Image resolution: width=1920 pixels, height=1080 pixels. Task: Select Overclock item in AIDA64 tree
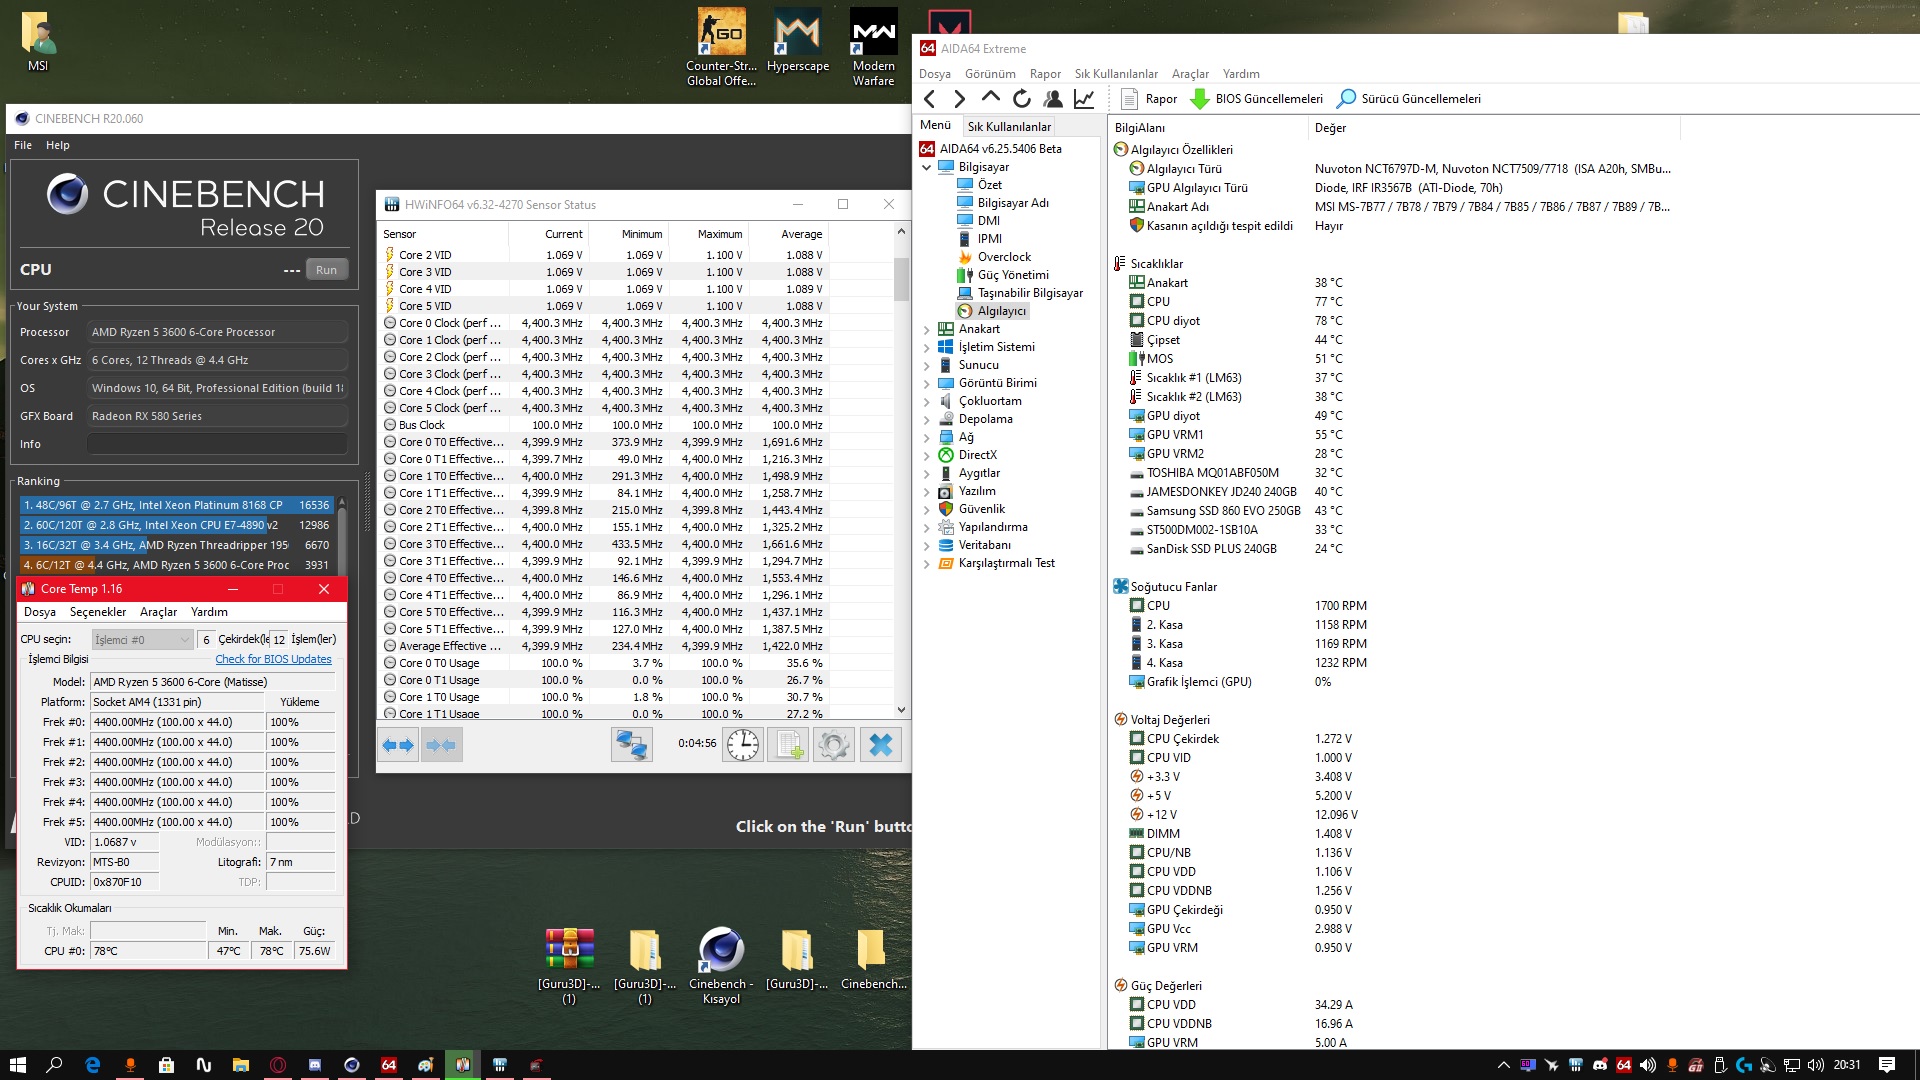(x=1004, y=257)
